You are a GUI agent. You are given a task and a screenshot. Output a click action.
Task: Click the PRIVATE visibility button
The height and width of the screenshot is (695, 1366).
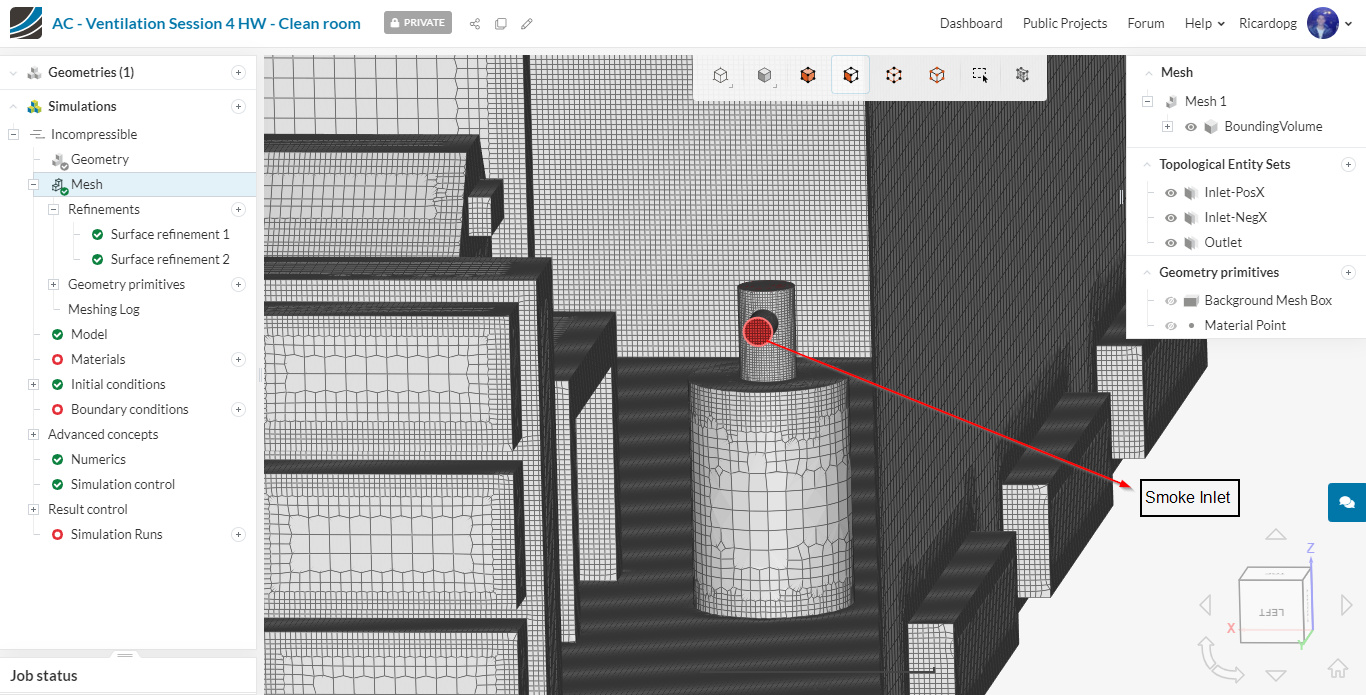click(418, 23)
